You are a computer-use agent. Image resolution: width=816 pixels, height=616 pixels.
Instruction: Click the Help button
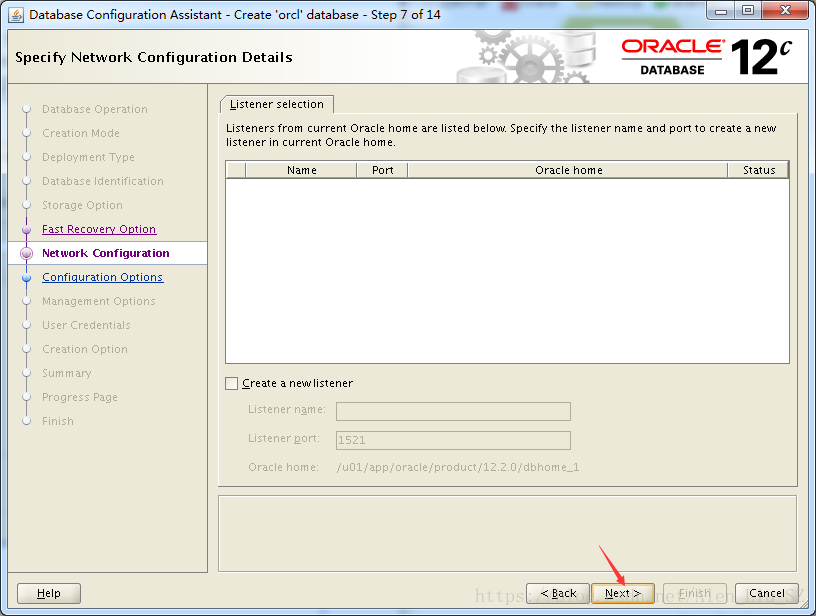click(49, 593)
